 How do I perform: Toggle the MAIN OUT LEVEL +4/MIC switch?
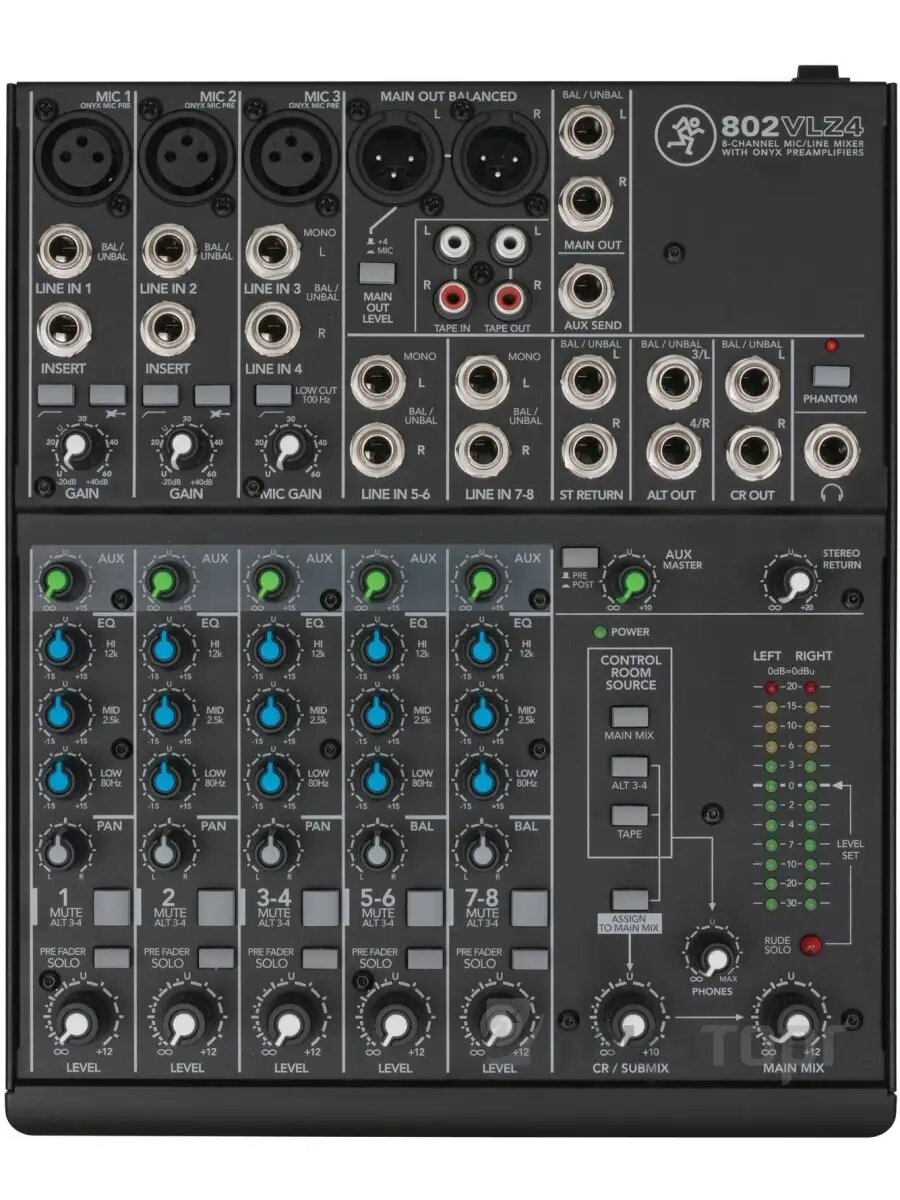coord(376,273)
